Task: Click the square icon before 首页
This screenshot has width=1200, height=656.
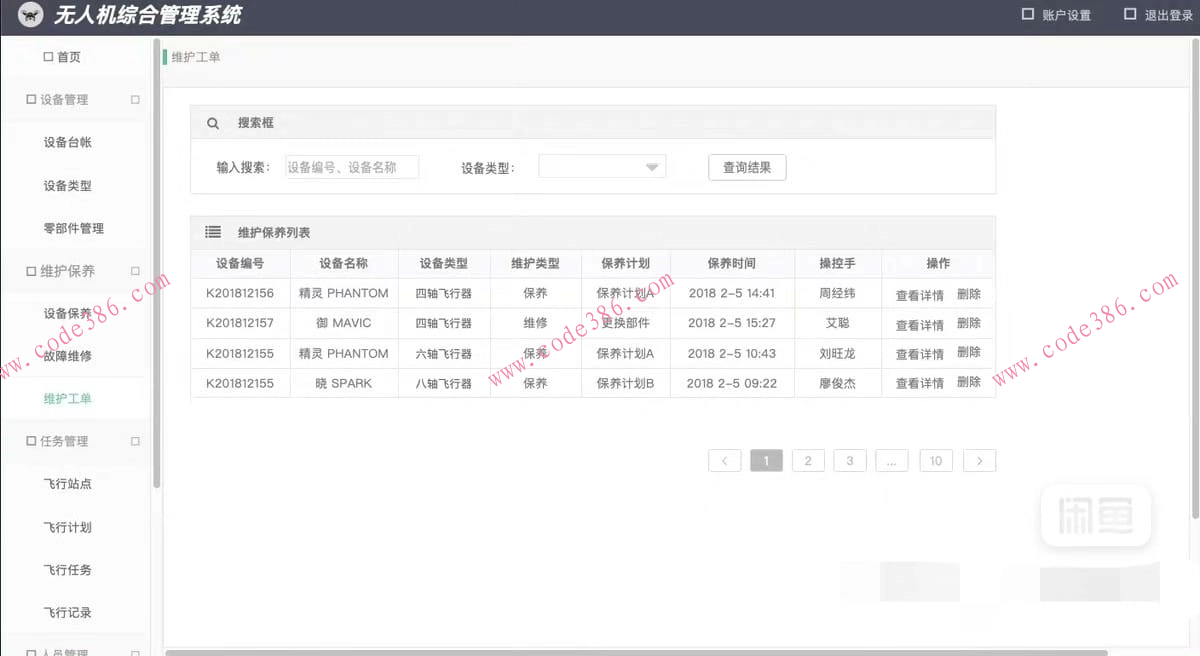Action: pyautogui.click(x=48, y=57)
